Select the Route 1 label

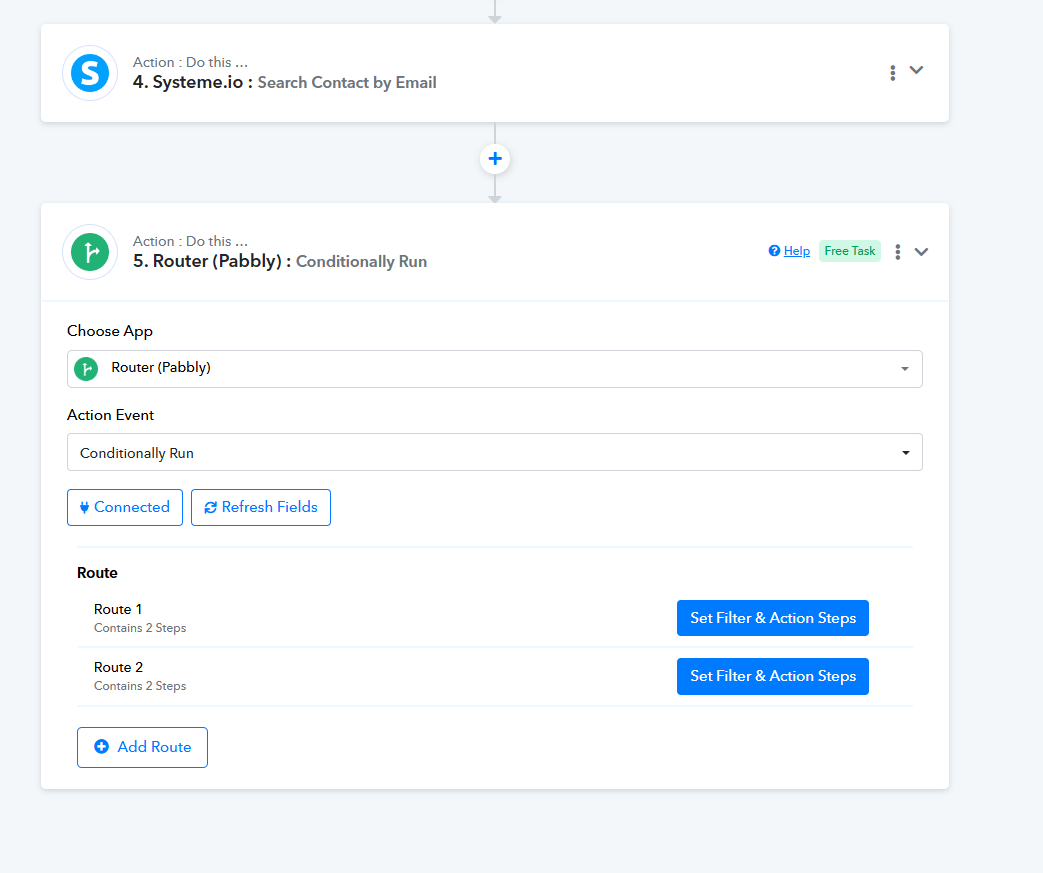118,610
